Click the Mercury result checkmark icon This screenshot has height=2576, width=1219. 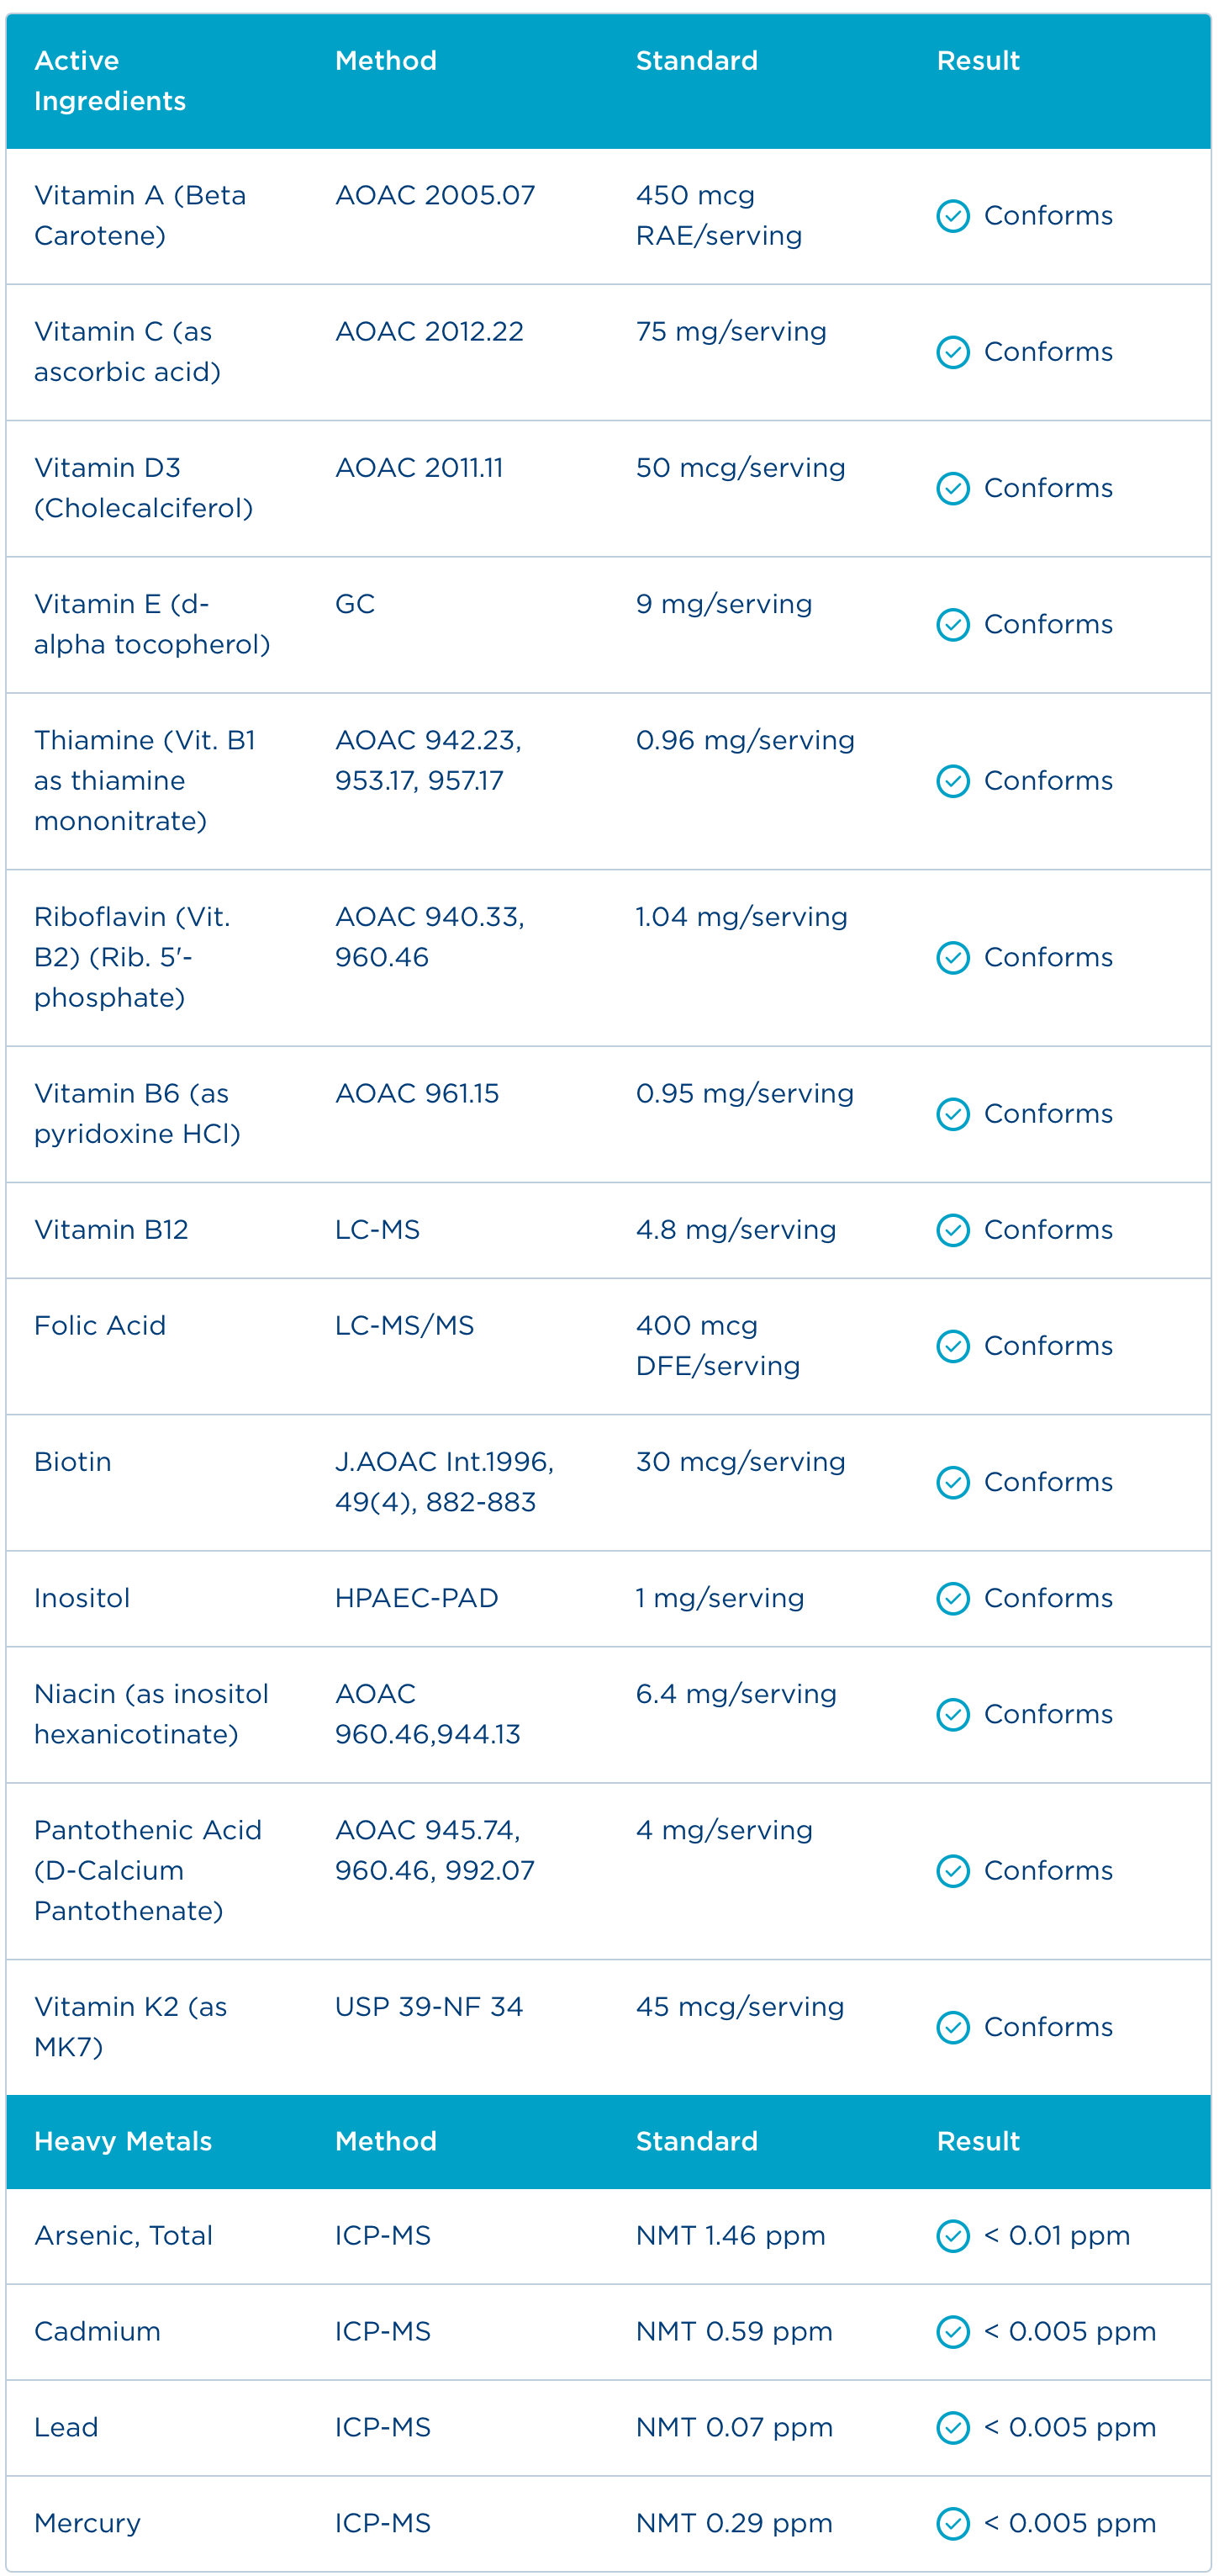point(952,2524)
